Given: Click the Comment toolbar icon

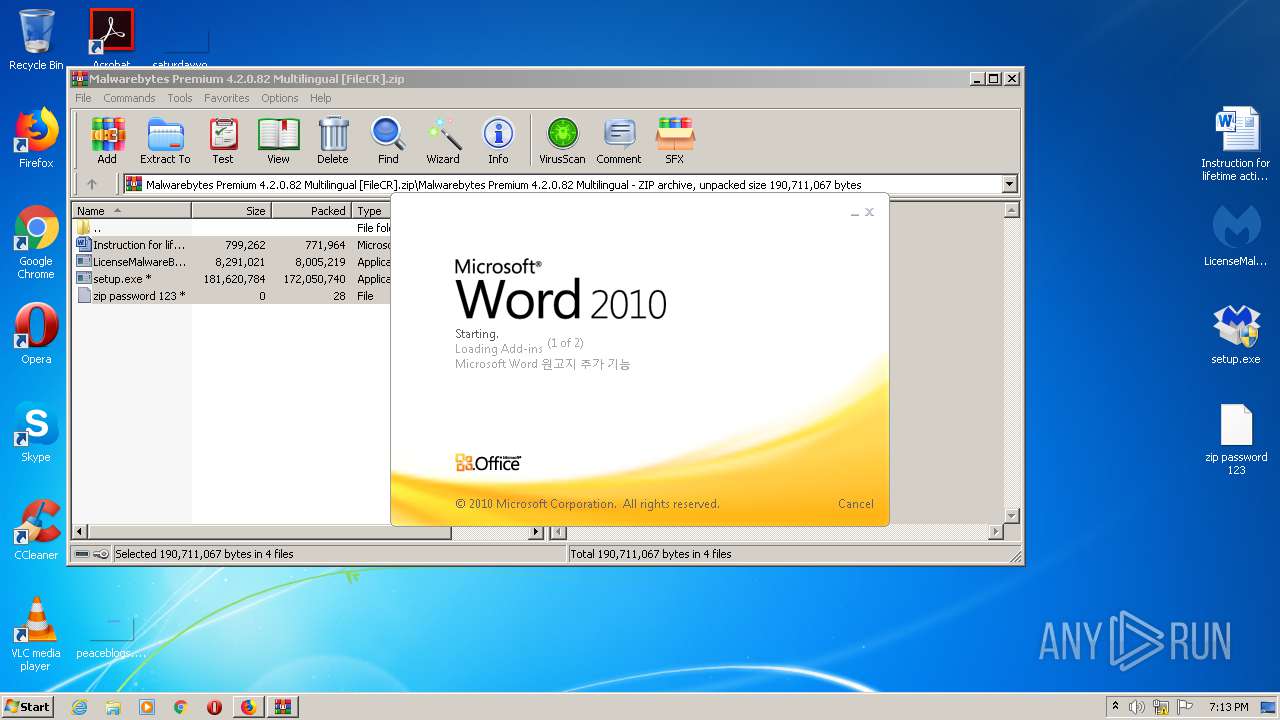Looking at the screenshot, I should pos(619,140).
